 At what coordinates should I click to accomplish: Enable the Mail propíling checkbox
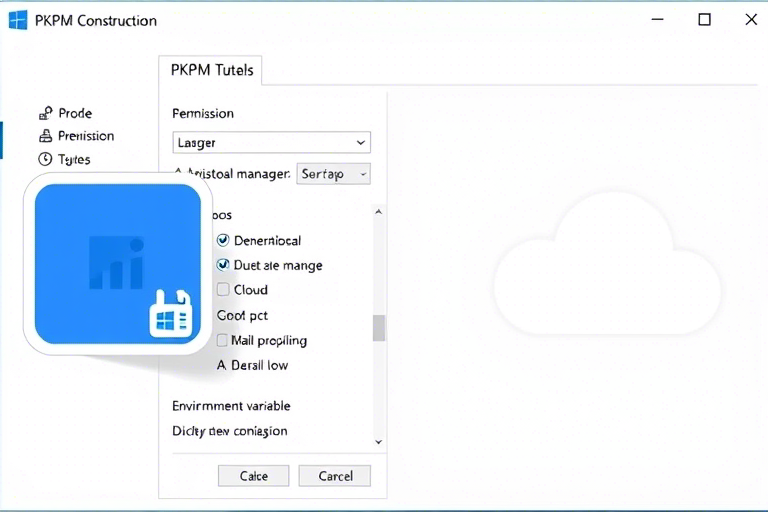[x=222, y=340]
